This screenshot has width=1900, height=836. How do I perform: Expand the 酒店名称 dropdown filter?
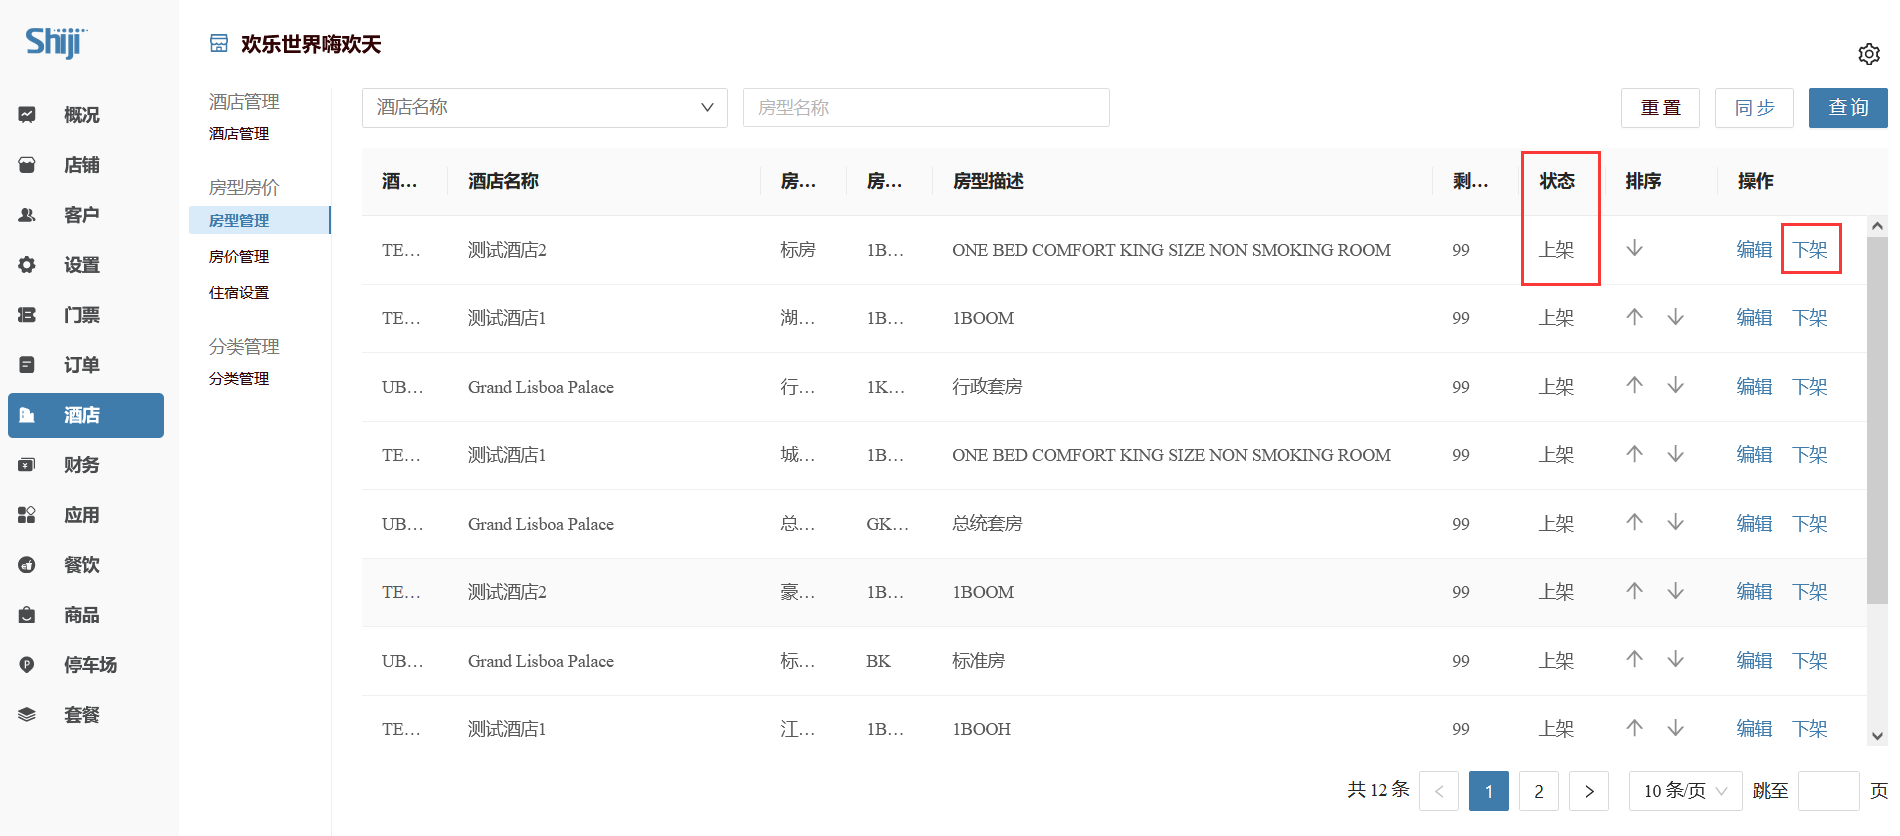point(544,107)
